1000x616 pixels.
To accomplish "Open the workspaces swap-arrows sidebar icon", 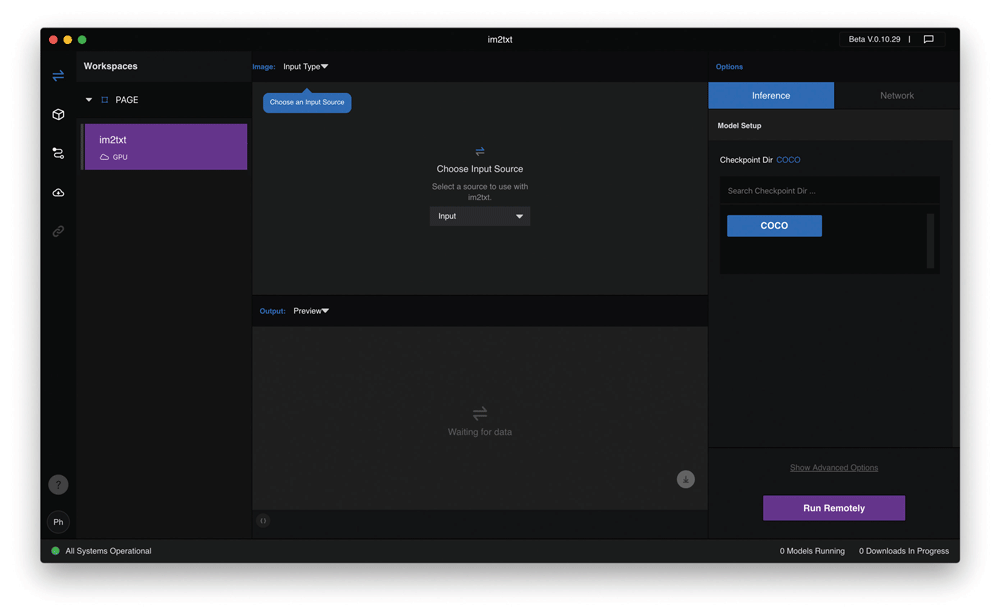I will pyautogui.click(x=58, y=76).
